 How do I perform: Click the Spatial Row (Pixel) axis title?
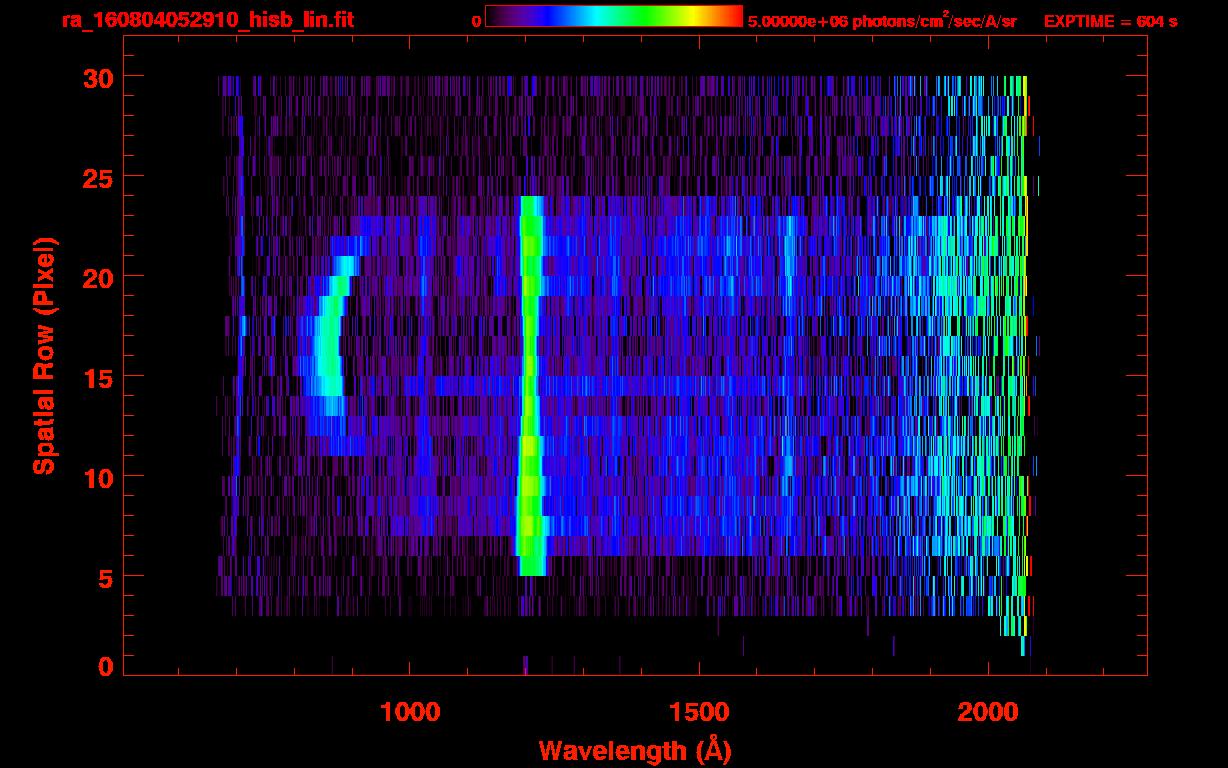pyautogui.click(x=44, y=355)
